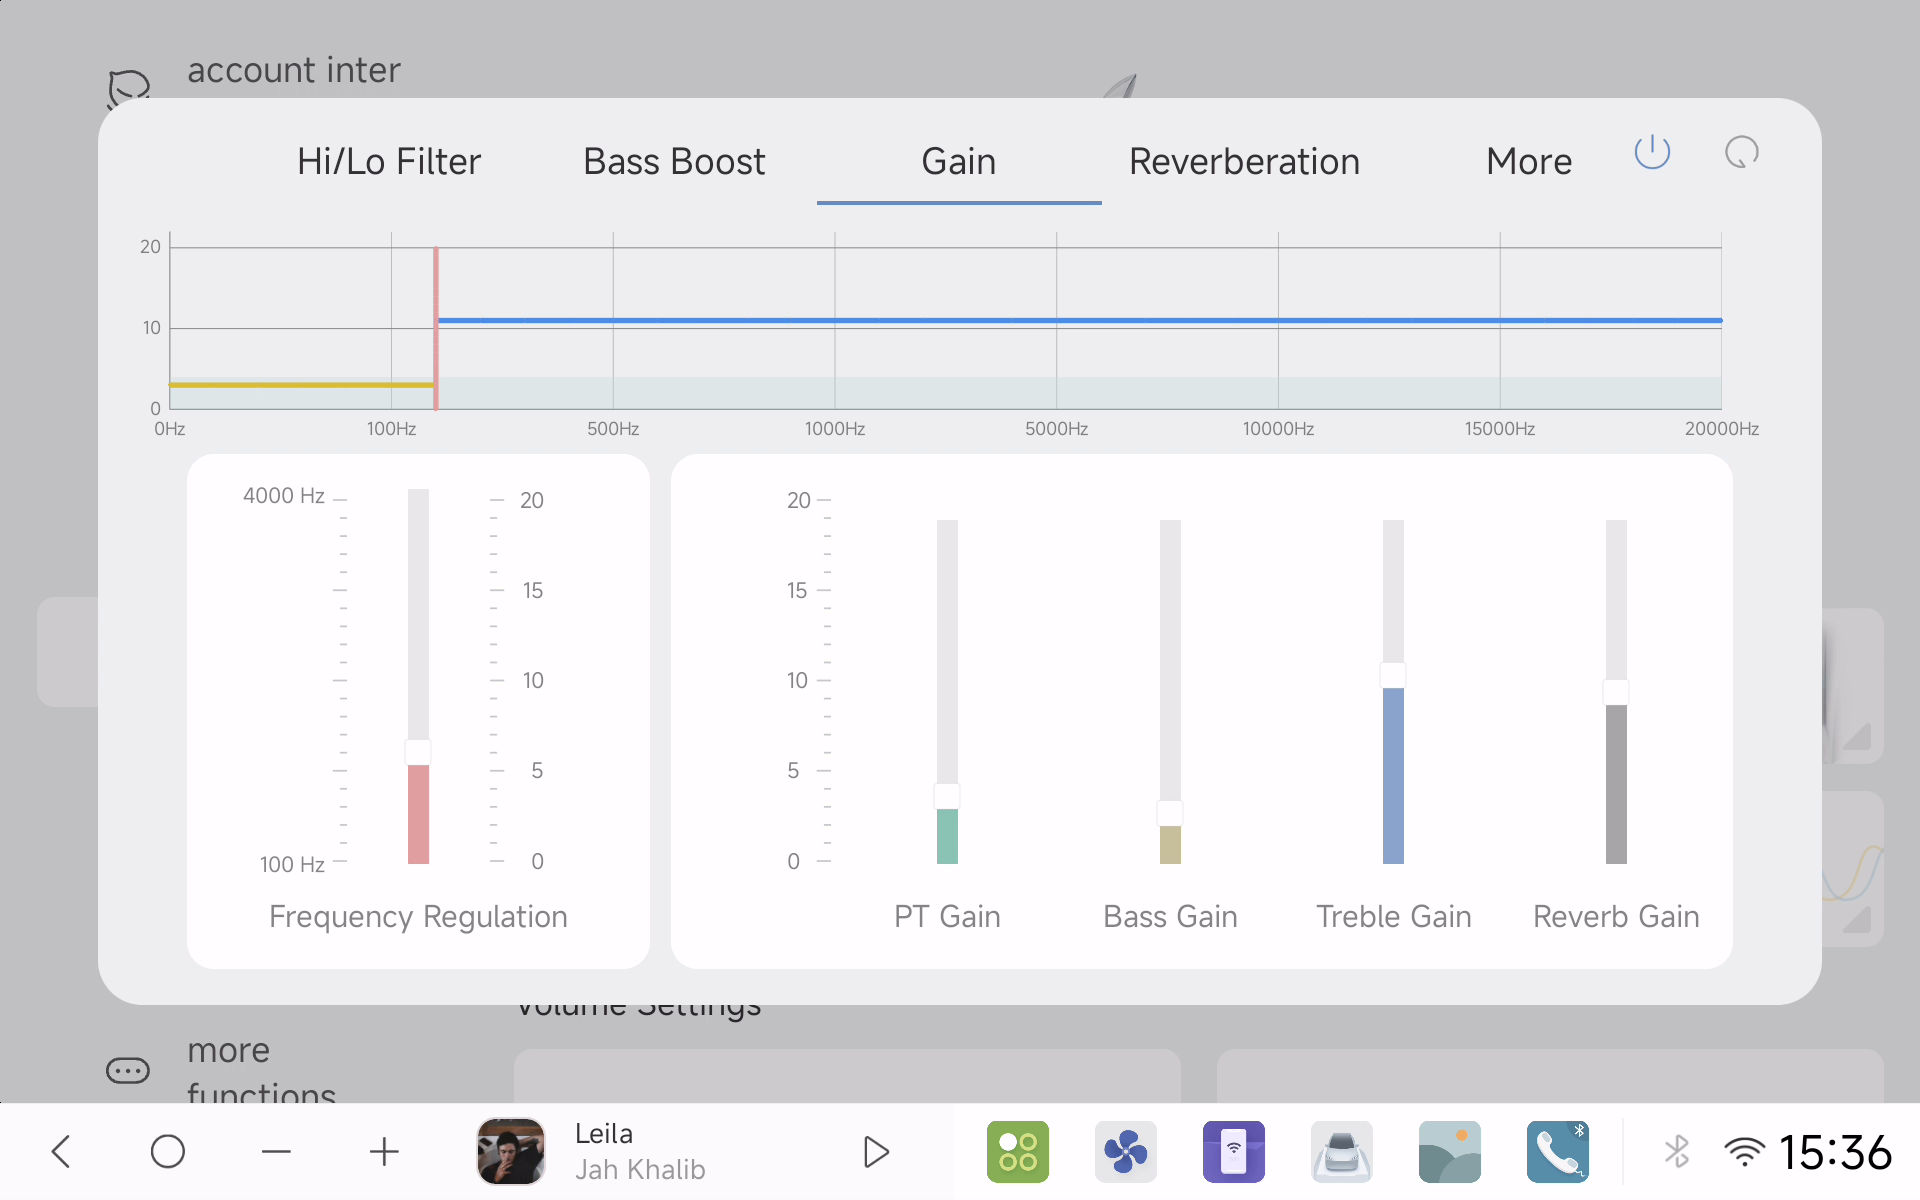
Task: Decrease volume with the minus button
Action: (276, 1152)
